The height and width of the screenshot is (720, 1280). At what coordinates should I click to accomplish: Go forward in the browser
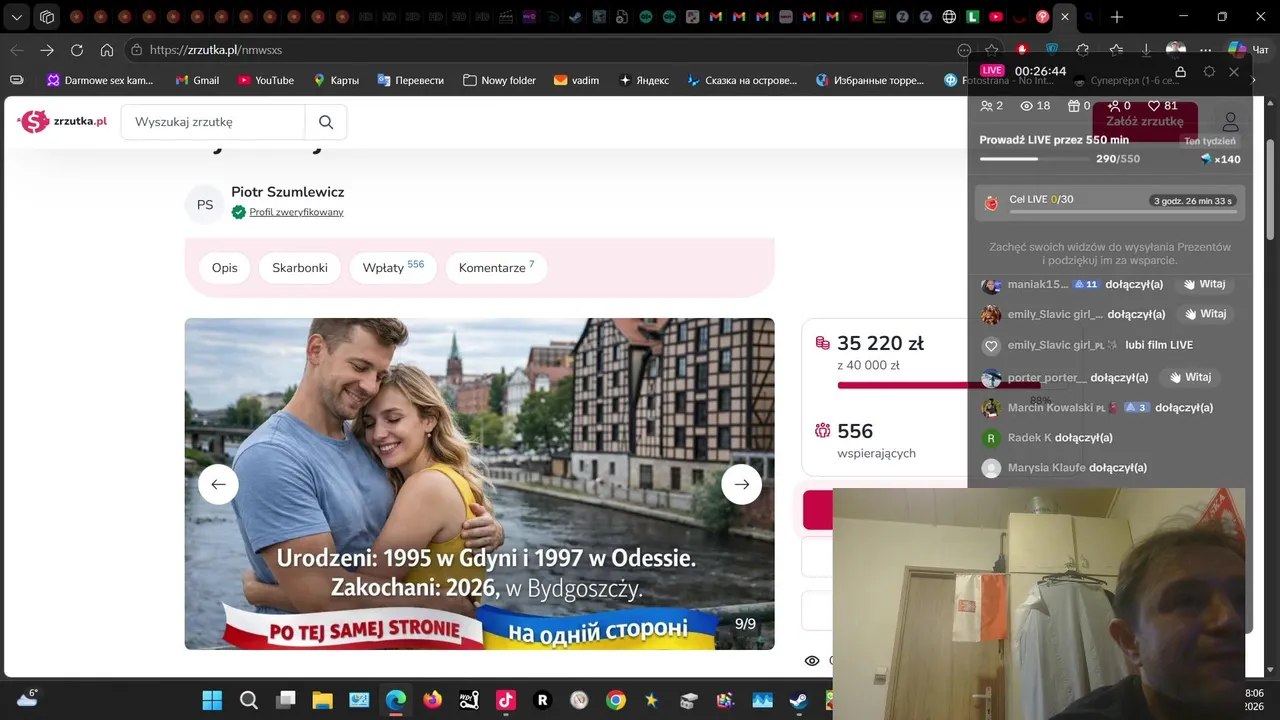[47, 50]
